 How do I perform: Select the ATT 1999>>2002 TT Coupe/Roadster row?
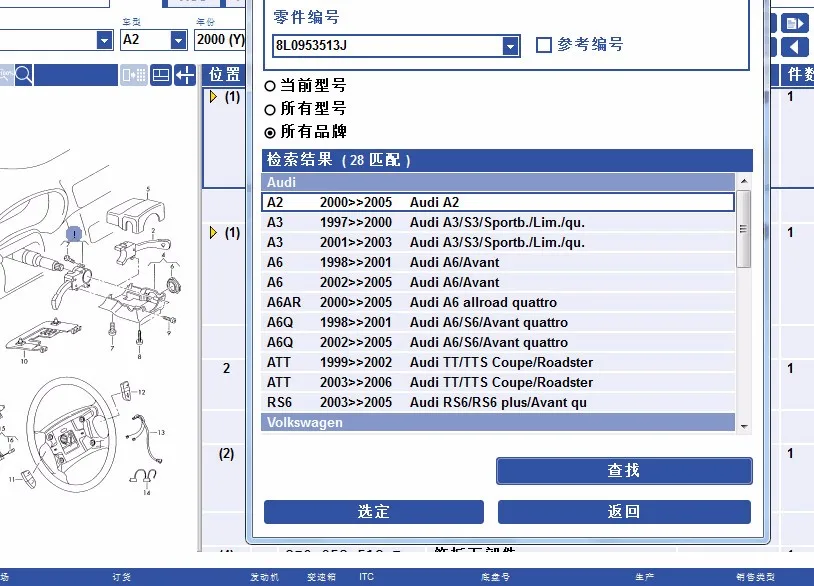click(498, 362)
